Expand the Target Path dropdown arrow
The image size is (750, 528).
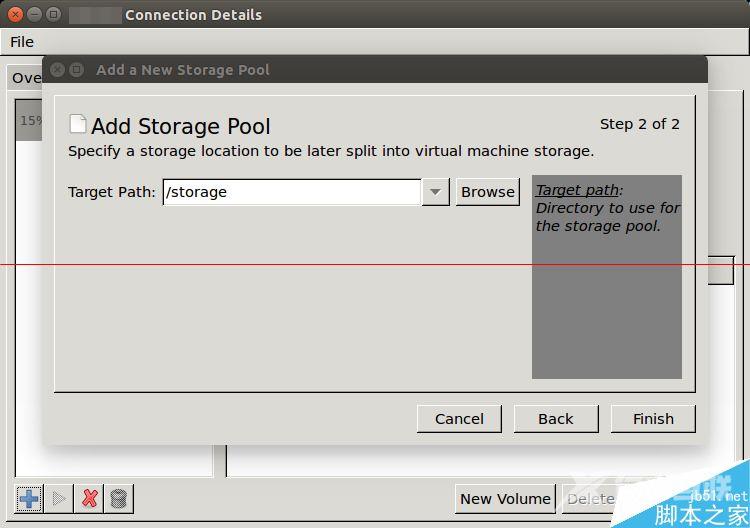pos(435,192)
